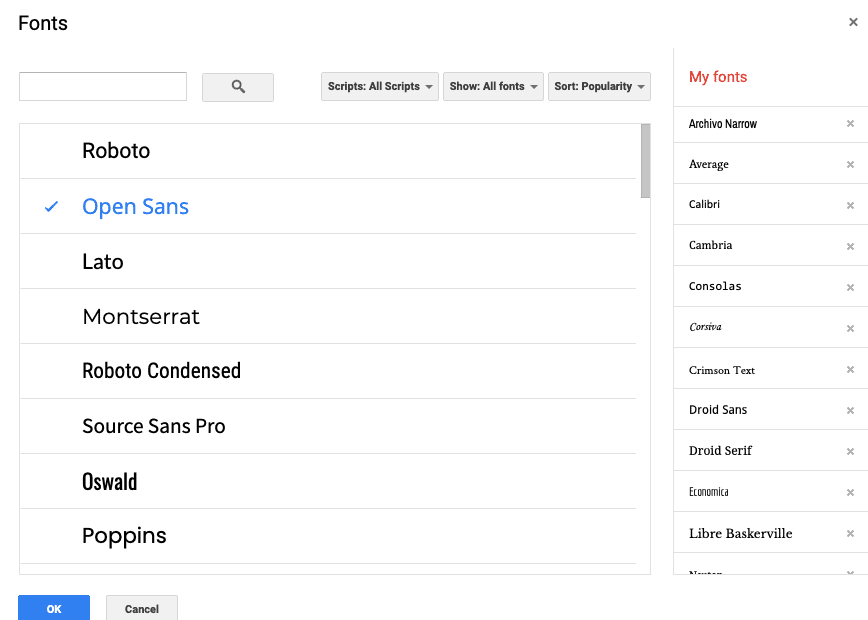The width and height of the screenshot is (868, 620).
Task: Click the Cancel button
Action: (x=142, y=608)
